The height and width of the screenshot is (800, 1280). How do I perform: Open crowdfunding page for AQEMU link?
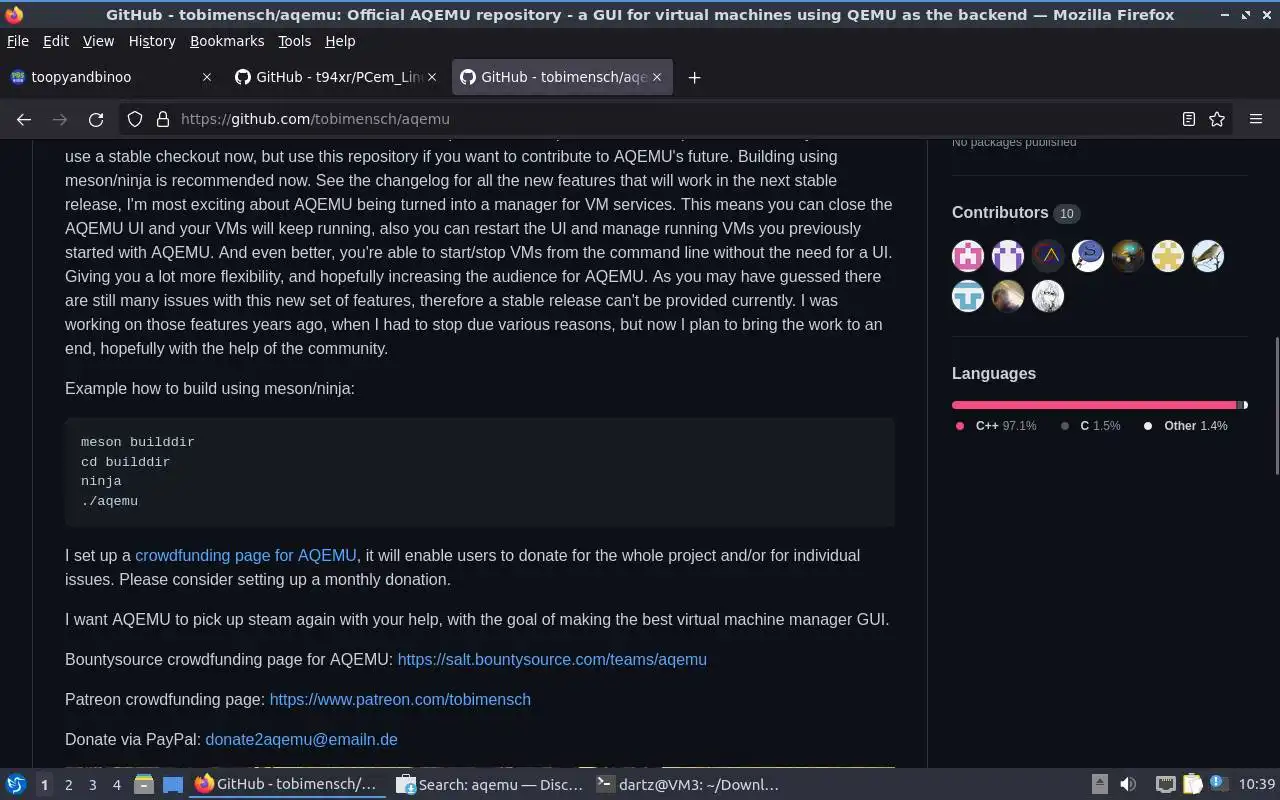(246, 555)
